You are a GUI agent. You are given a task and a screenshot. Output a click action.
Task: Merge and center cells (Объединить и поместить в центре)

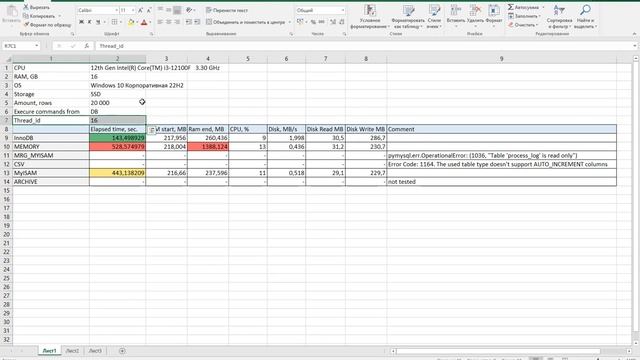click(245, 22)
